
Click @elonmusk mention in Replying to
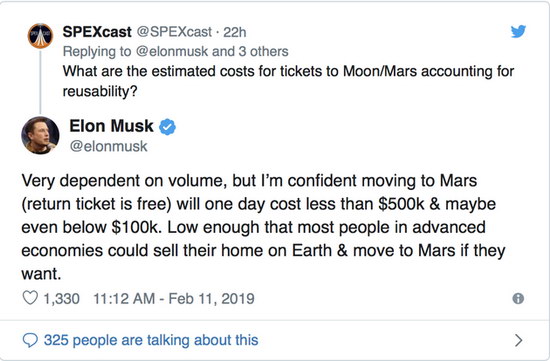[172, 52]
